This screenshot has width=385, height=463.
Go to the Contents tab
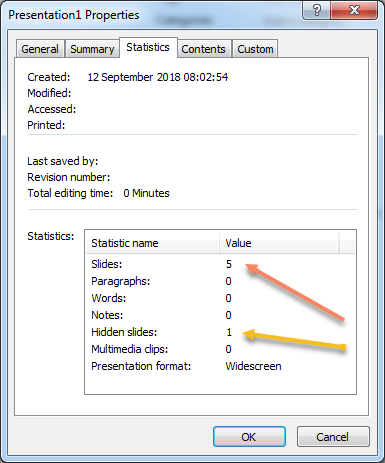pyautogui.click(x=204, y=49)
